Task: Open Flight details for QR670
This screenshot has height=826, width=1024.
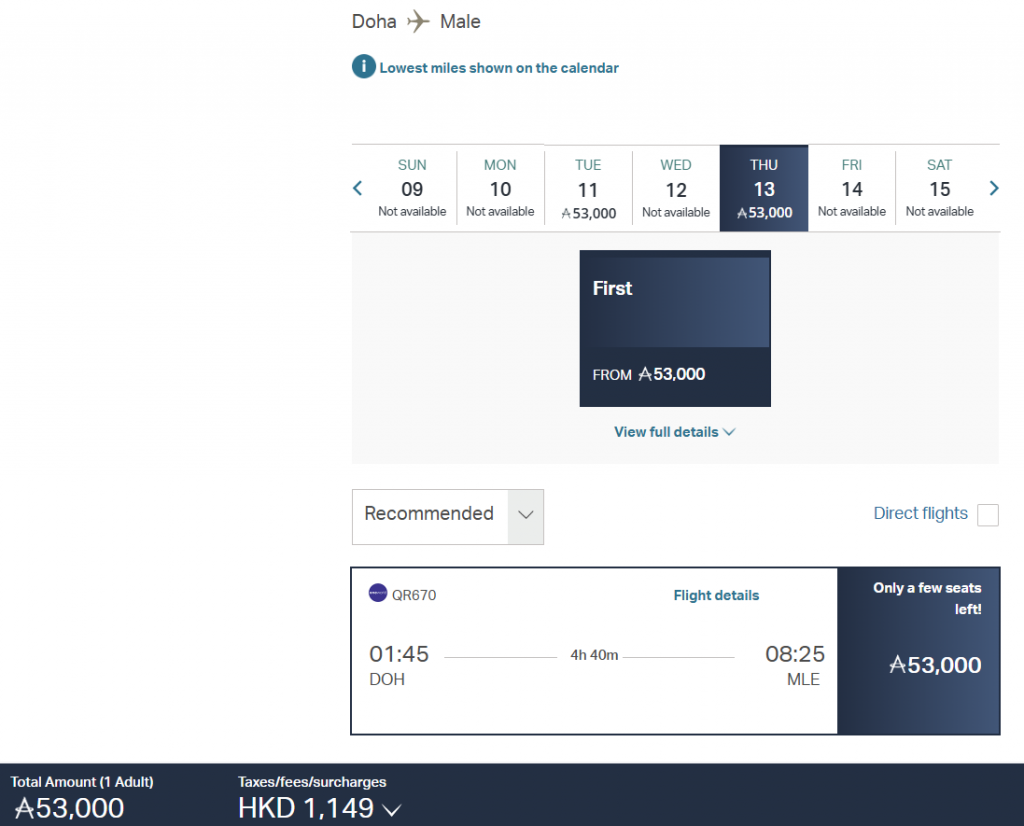Action: 716,595
